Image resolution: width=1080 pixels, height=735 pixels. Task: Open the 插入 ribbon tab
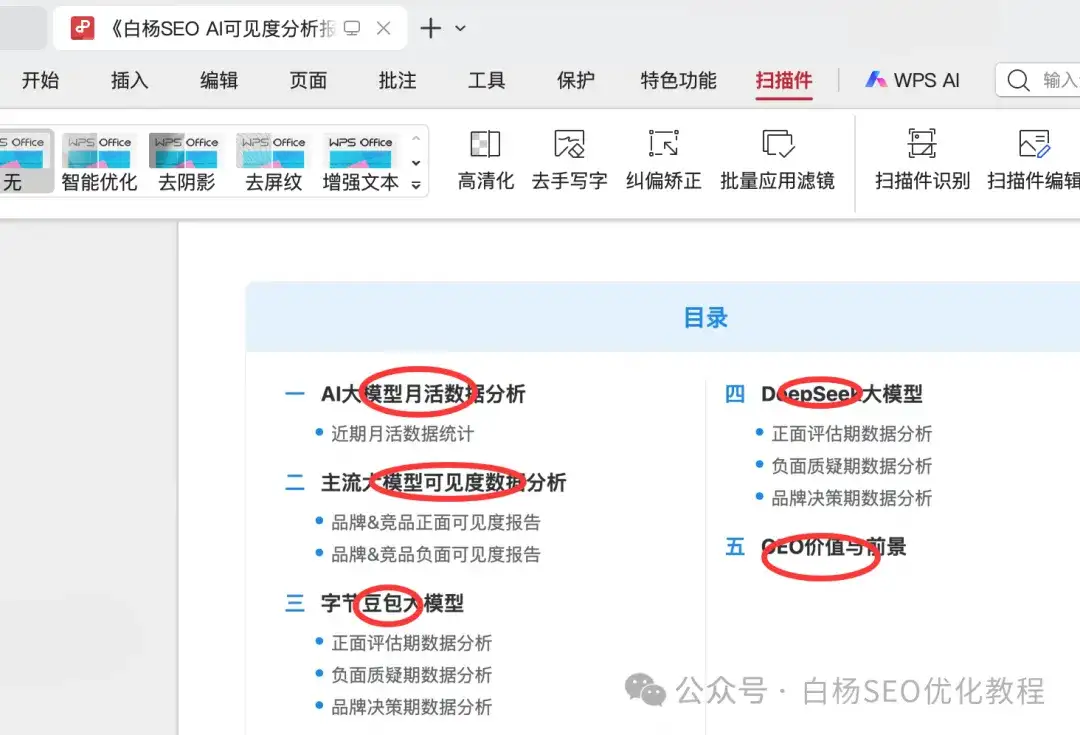pyautogui.click(x=129, y=81)
